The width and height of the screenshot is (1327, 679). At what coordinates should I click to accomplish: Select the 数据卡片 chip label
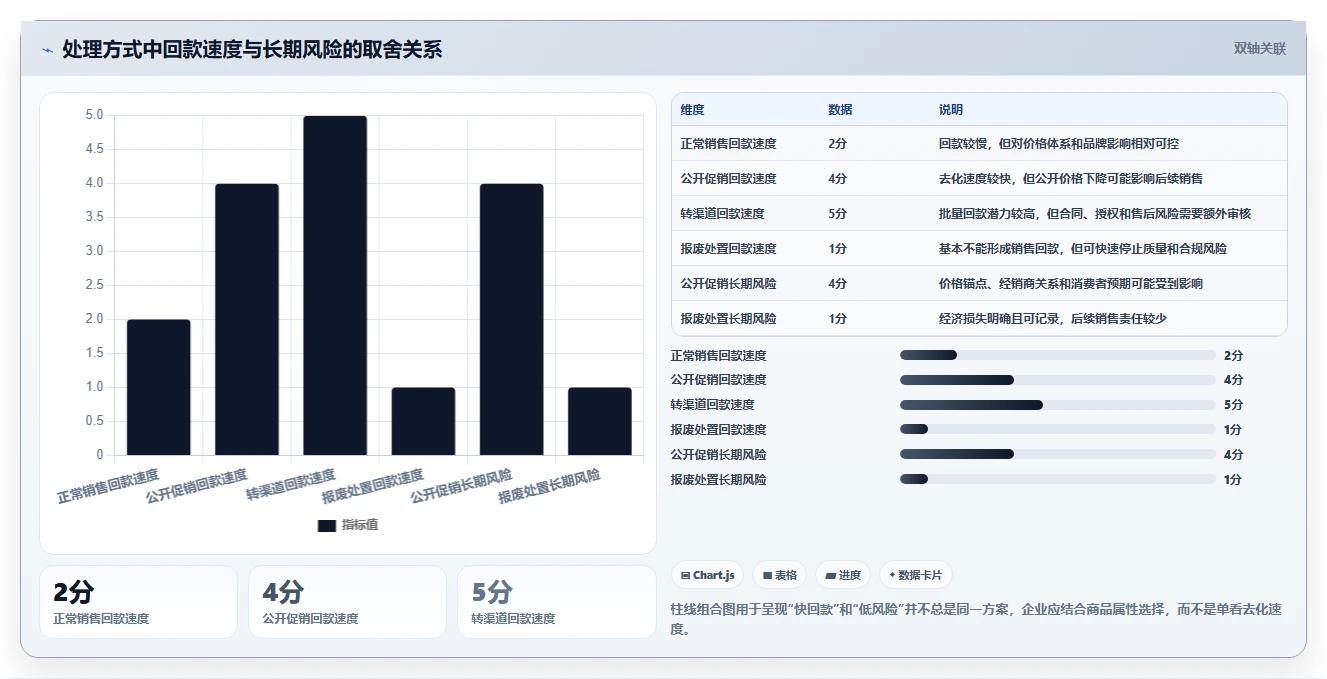[920, 575]
